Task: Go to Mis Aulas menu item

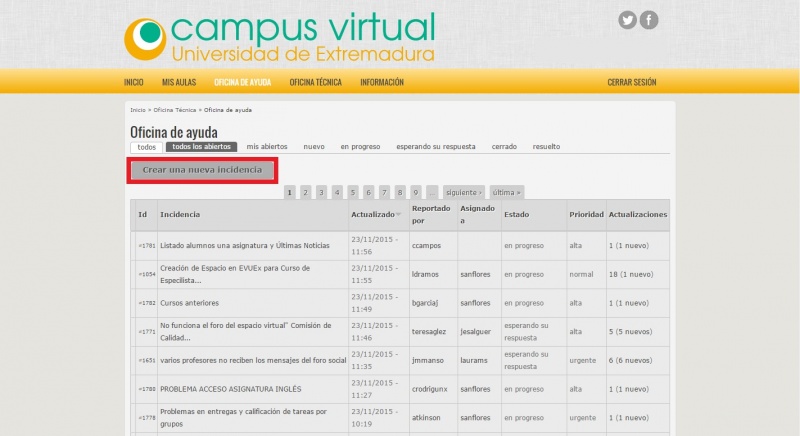Action: tap(179, 82)
